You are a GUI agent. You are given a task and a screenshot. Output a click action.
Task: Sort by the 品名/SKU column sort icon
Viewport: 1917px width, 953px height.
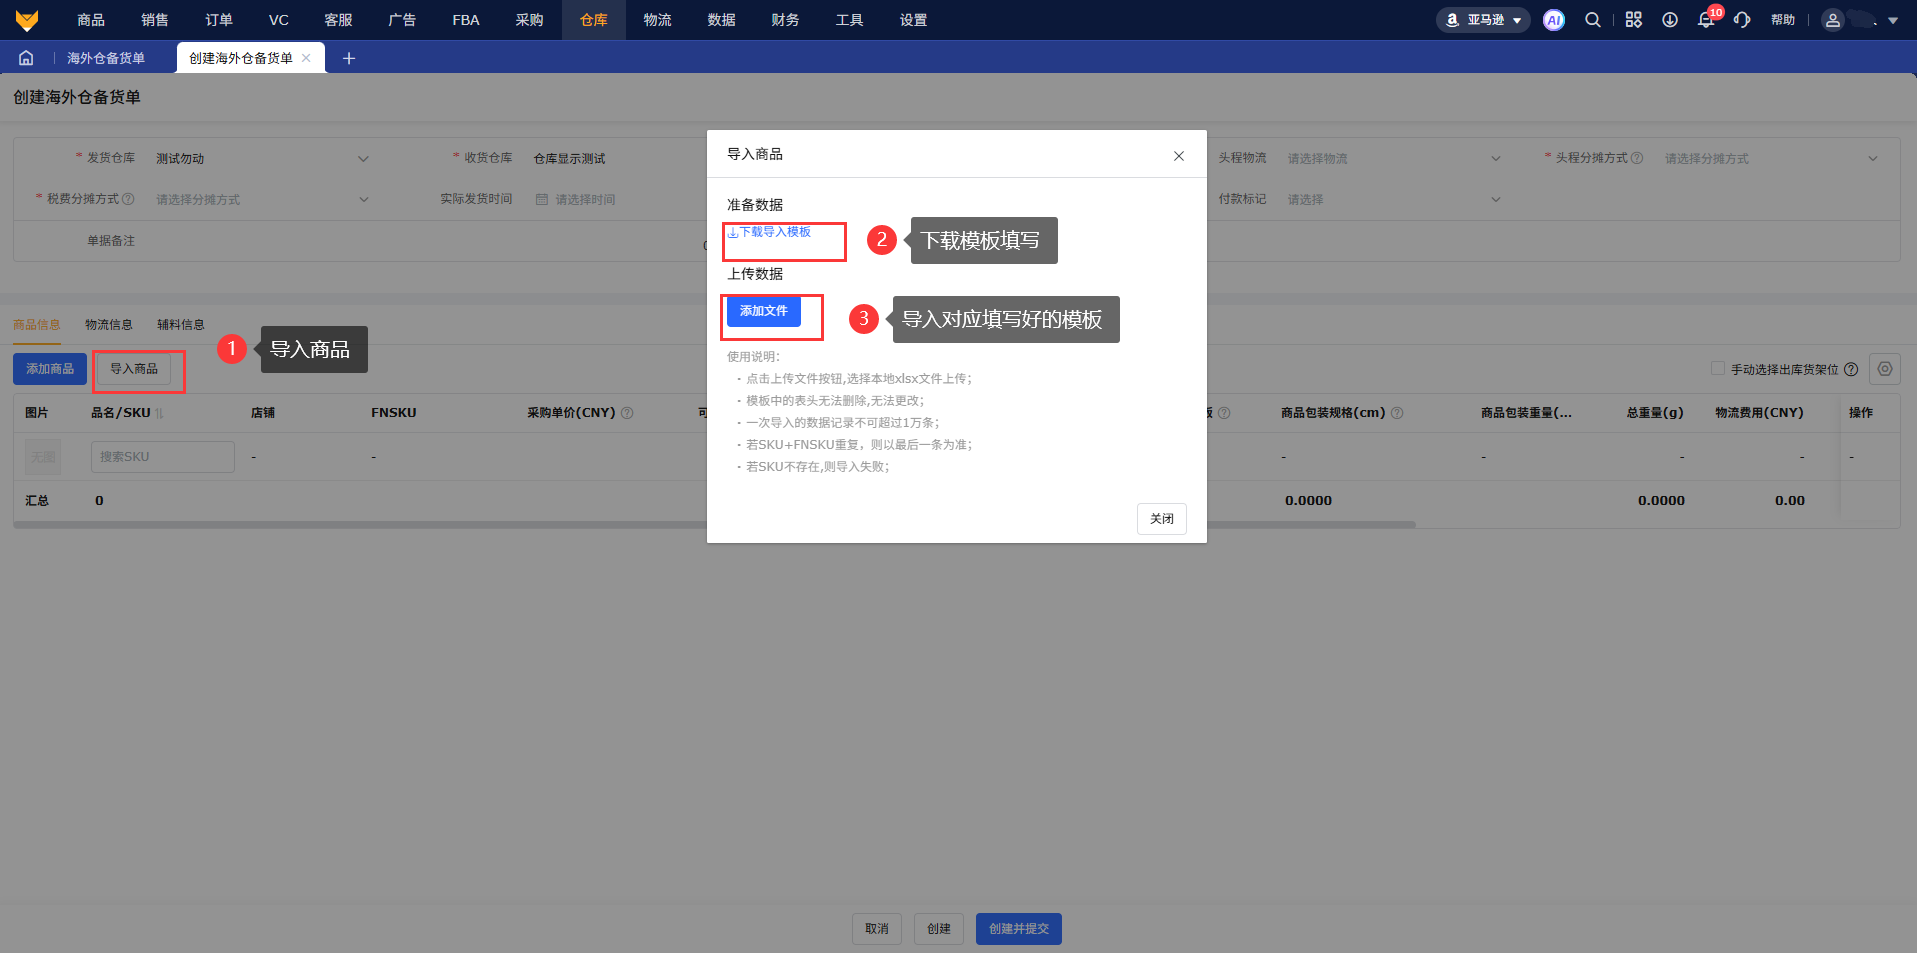coord(159,413)
